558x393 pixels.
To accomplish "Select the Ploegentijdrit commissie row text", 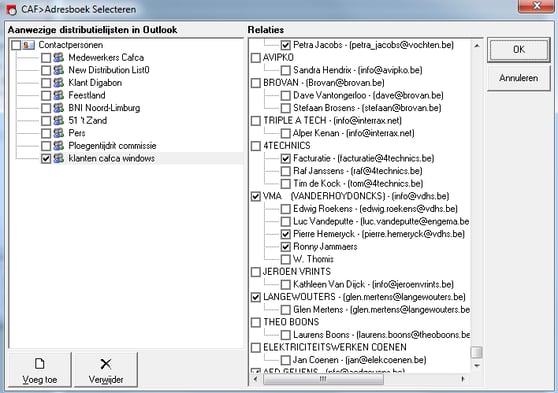I will coord(112,146).
